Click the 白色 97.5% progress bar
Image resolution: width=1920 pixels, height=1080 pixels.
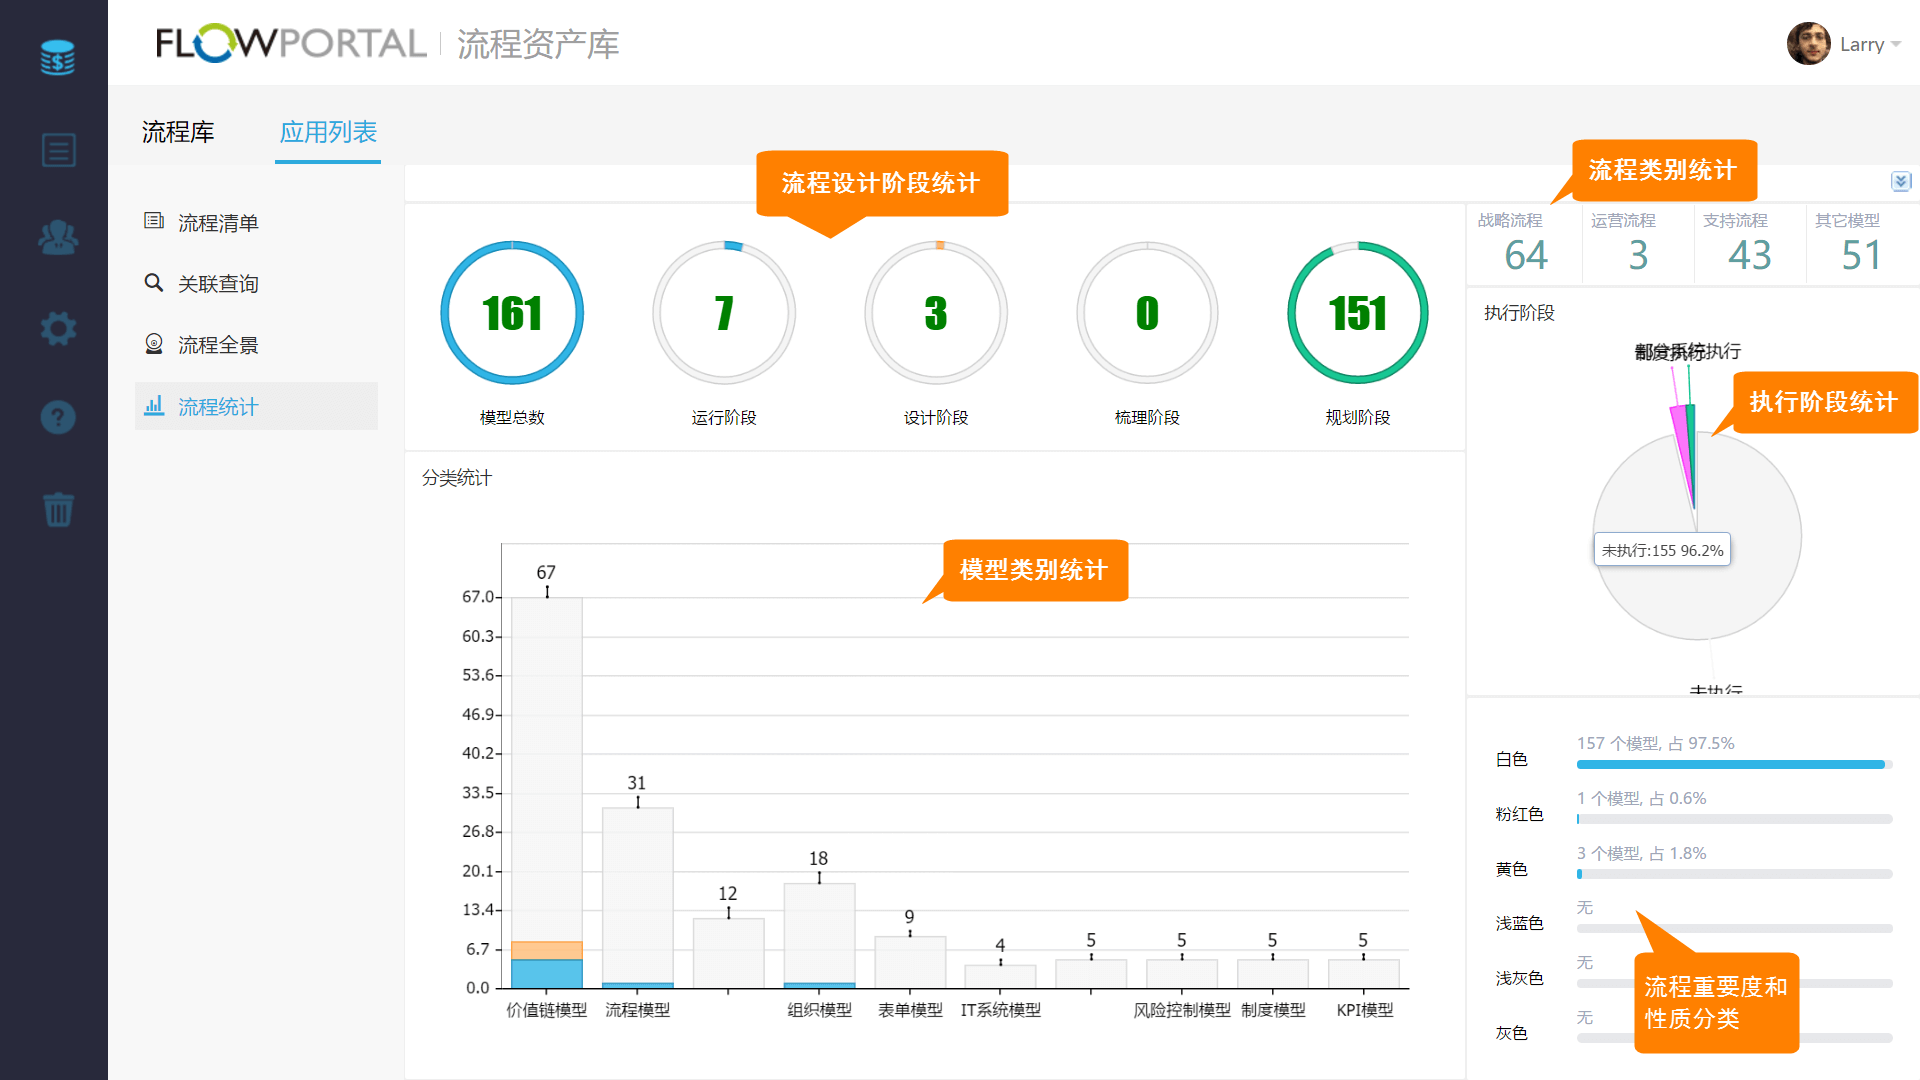1730,765
